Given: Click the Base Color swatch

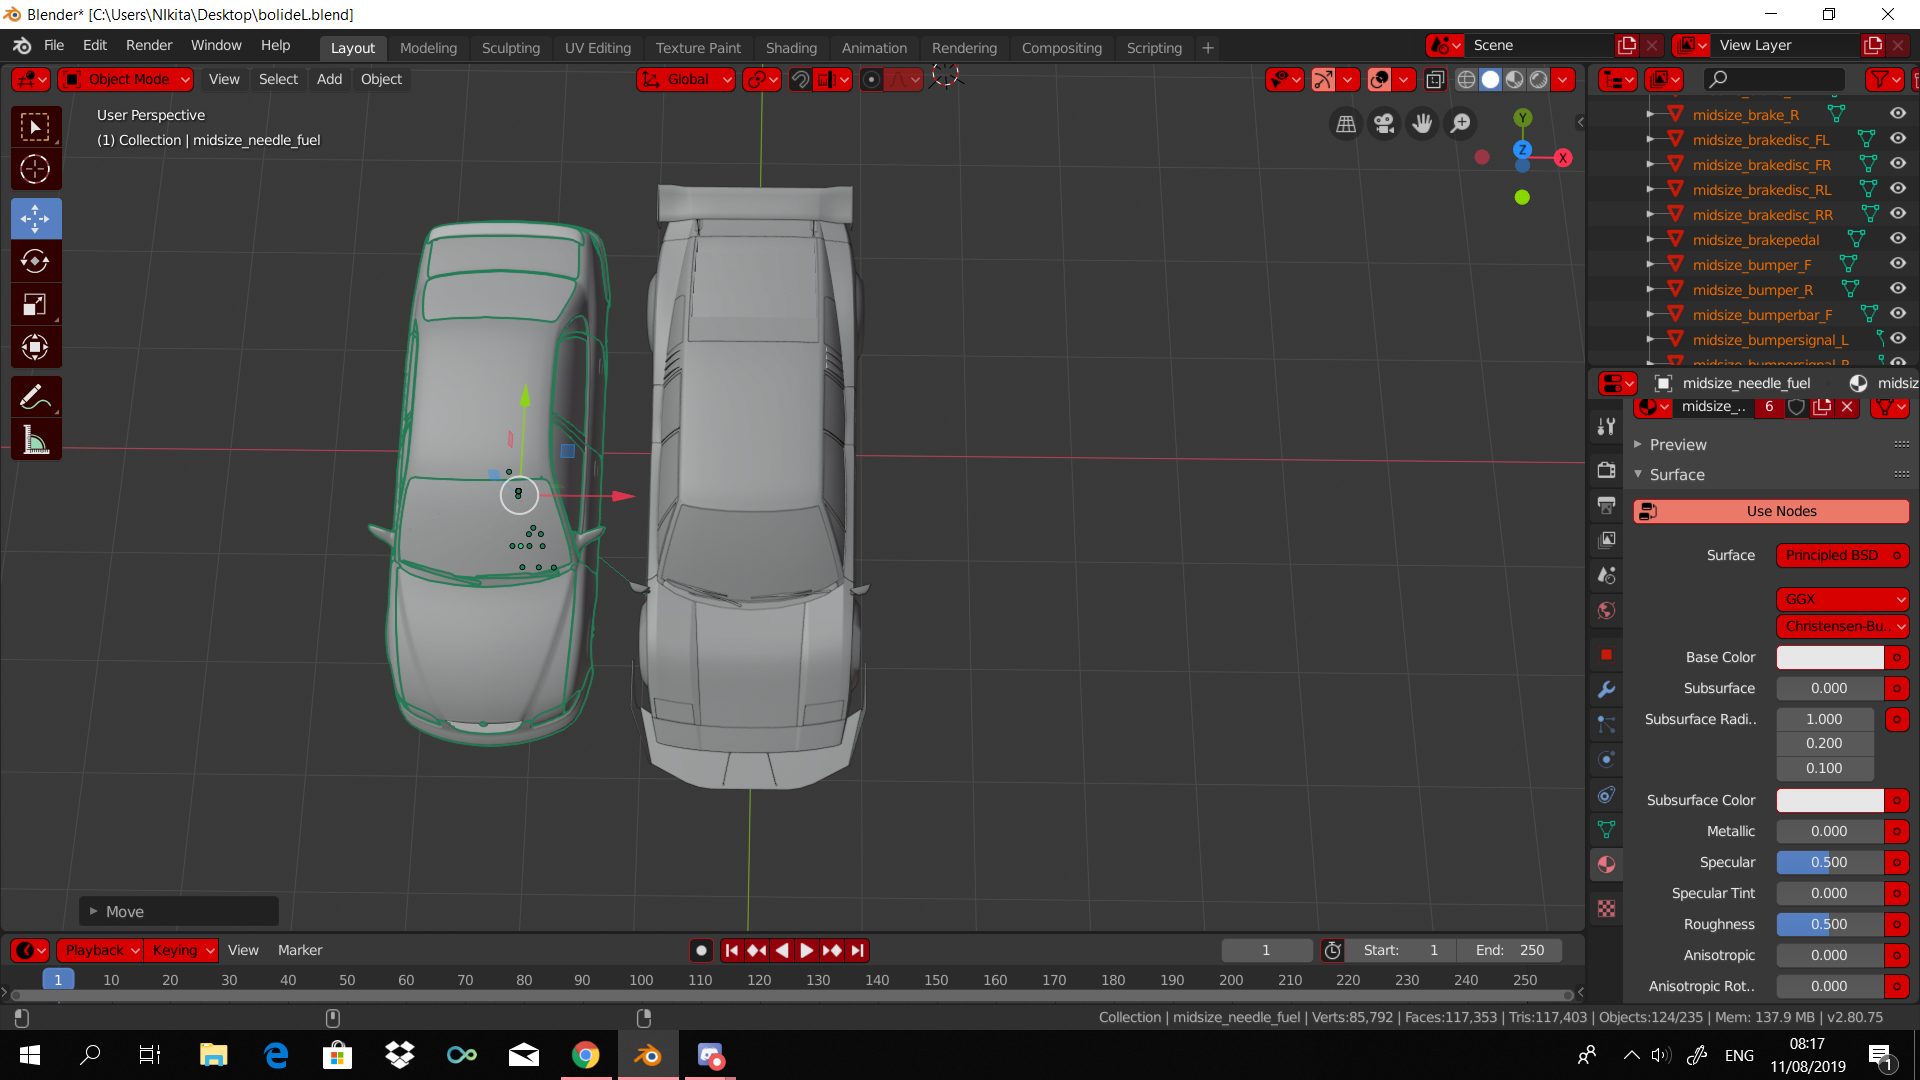Looking at the screenshot, I should [x=1829, y=657].
